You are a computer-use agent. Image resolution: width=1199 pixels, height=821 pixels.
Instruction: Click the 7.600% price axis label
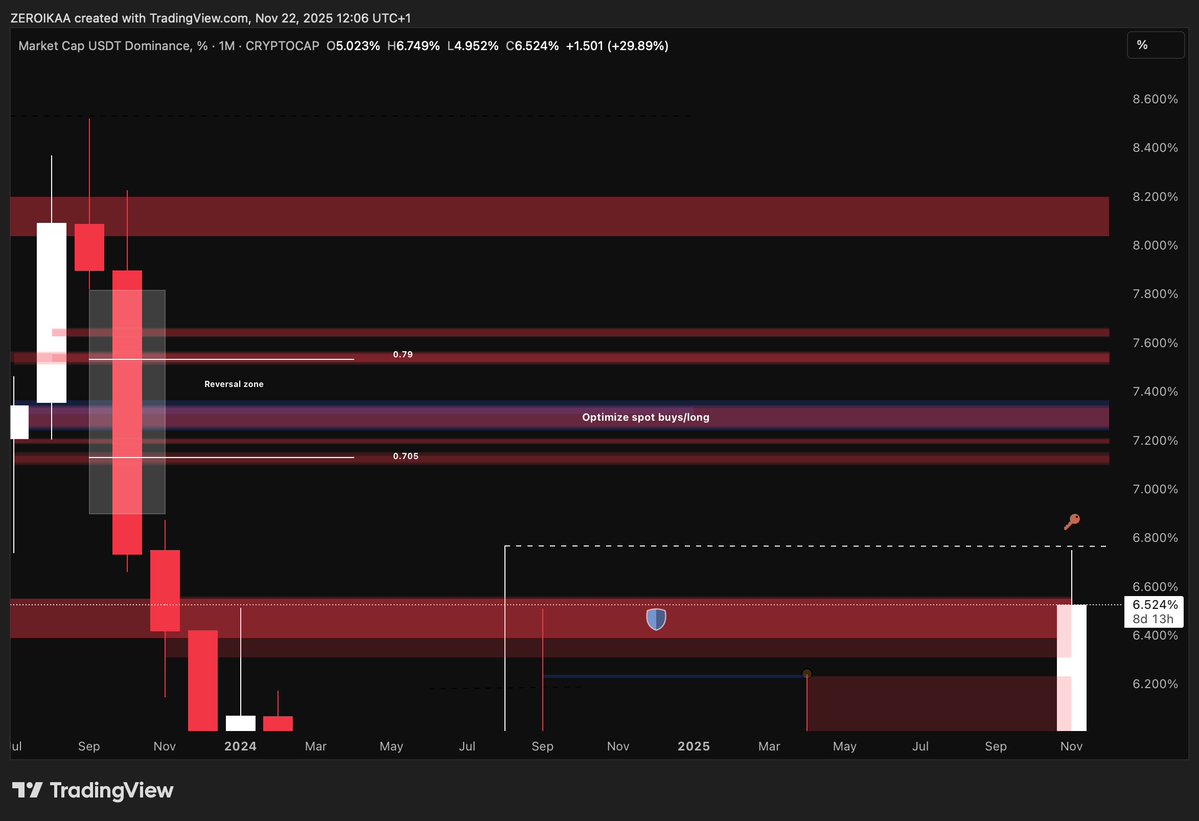1155,342
